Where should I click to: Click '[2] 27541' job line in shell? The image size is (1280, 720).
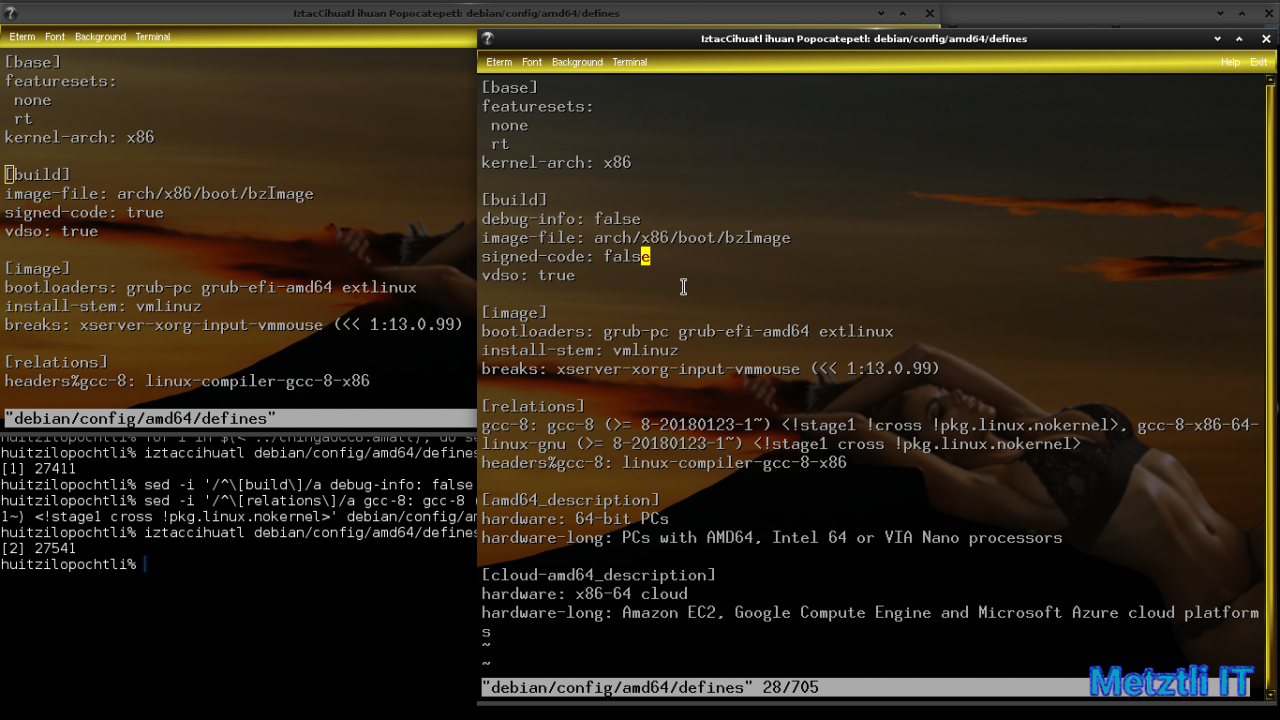pos(38,549)
